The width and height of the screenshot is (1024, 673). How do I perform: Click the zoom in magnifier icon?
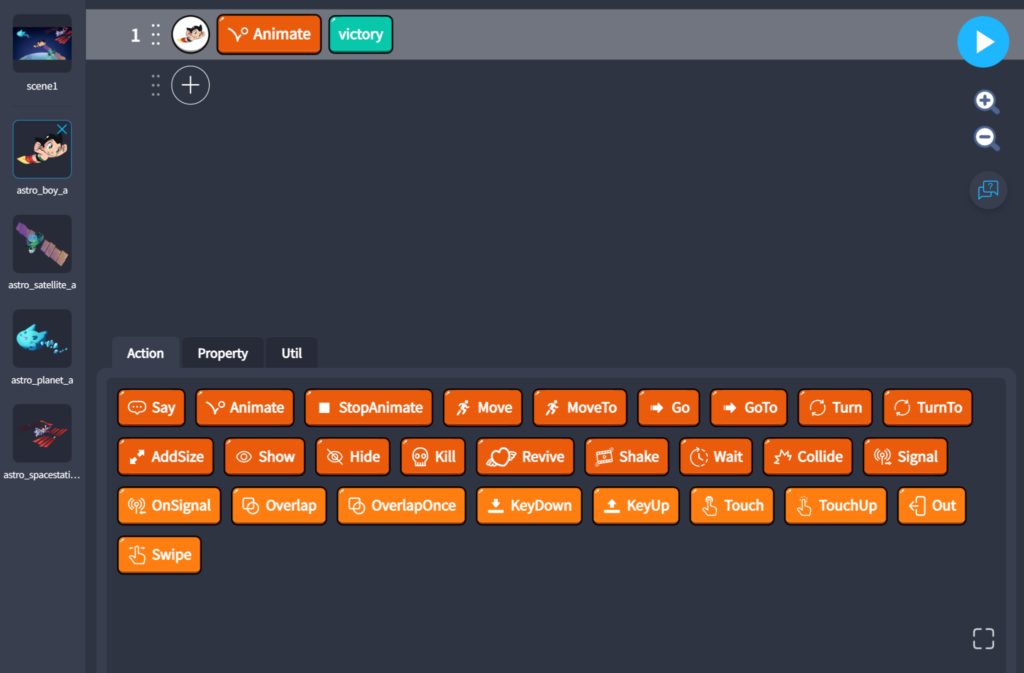click(x=987, y=102)
